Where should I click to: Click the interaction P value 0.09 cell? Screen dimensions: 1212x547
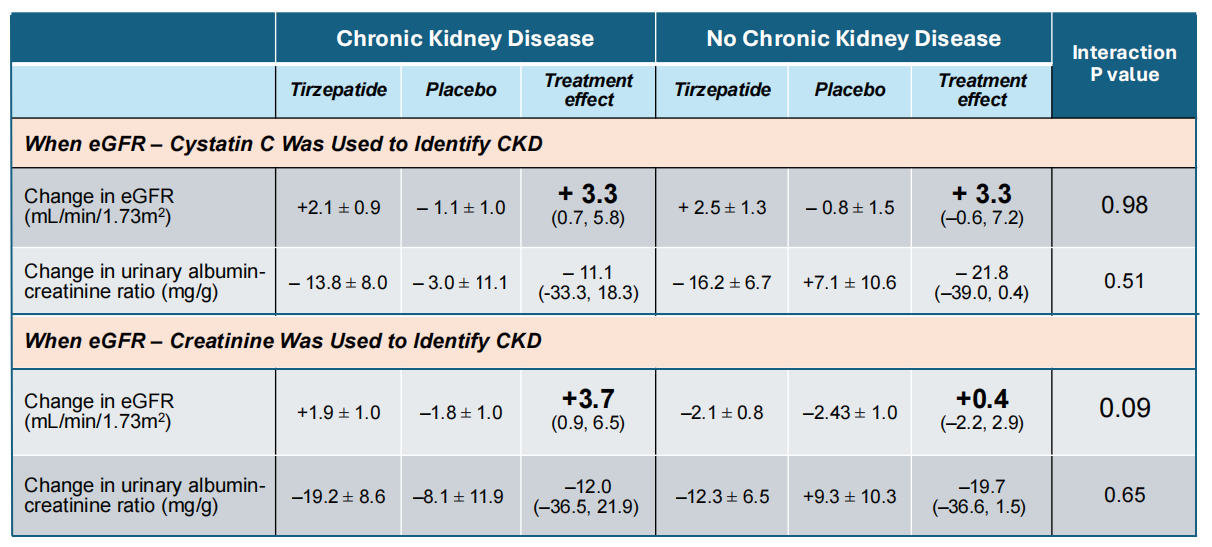point(1124,408)
